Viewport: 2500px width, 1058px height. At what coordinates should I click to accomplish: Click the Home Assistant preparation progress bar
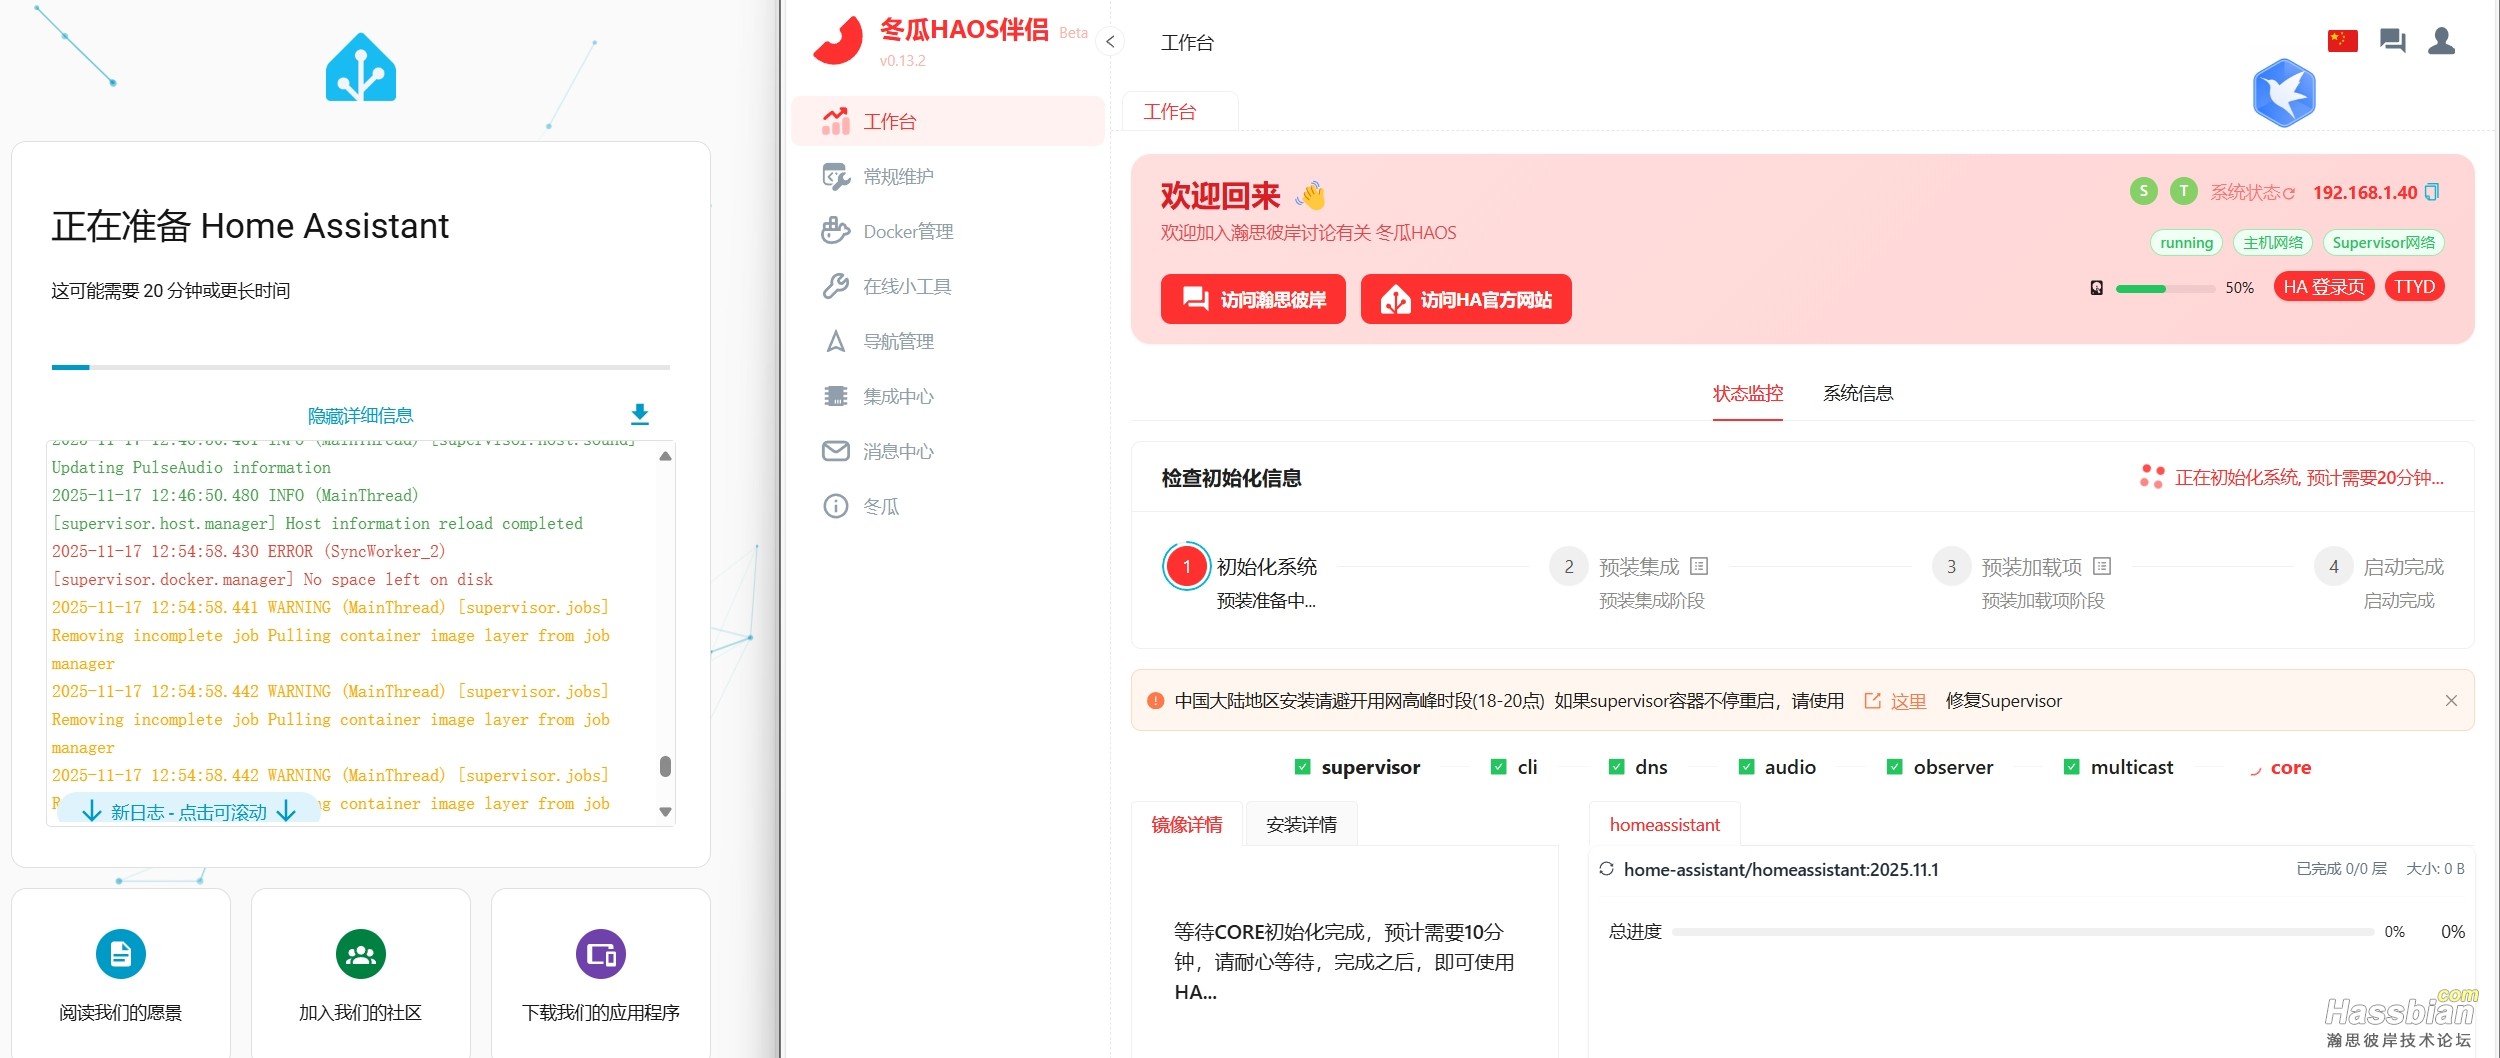[x=360, y=368]
